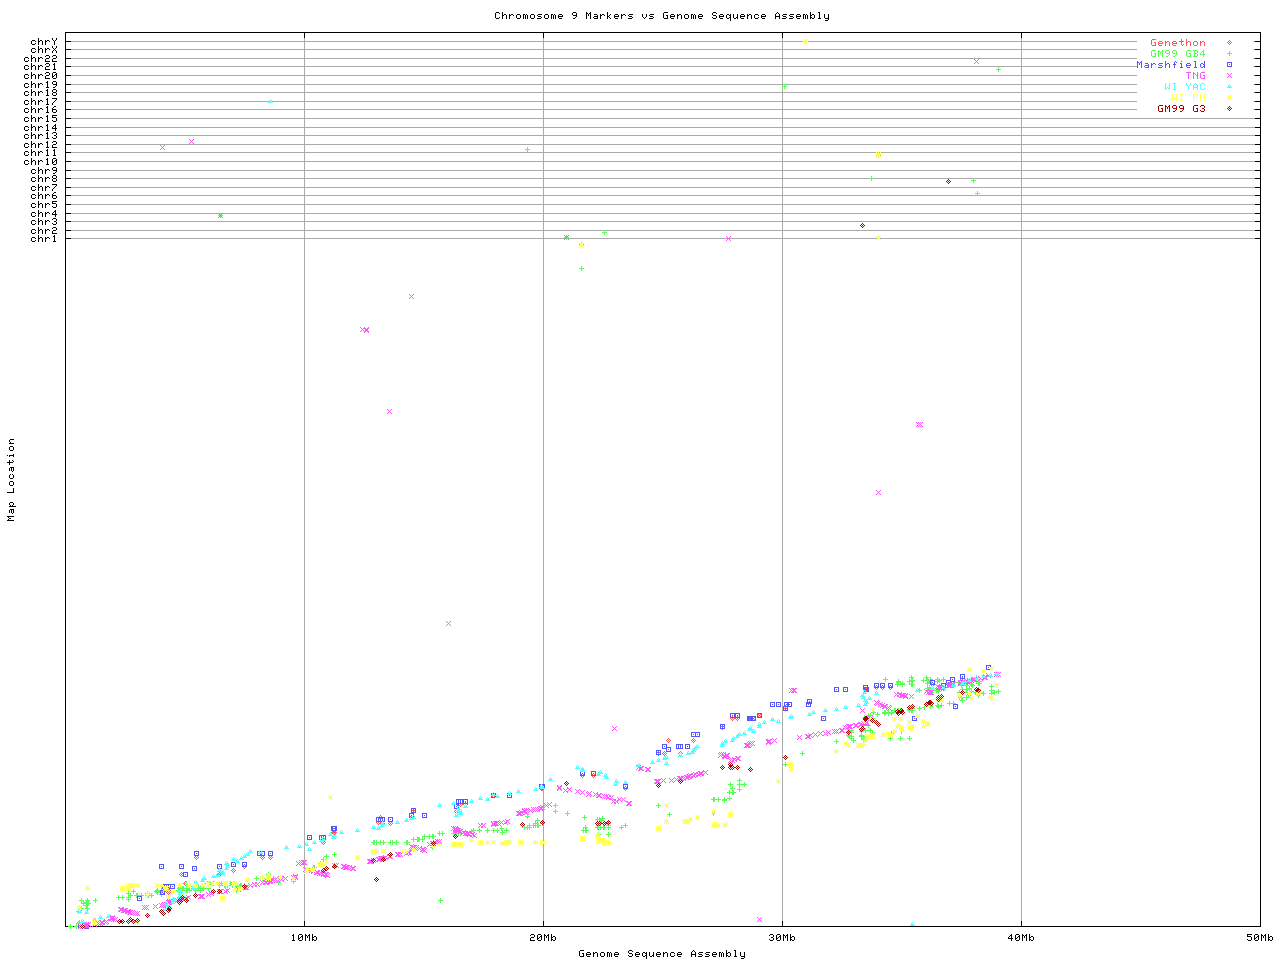This screenshot has height=960, width=1280.
Task: Click the 20Mb x-axis tick label
Action: [543, 938]
